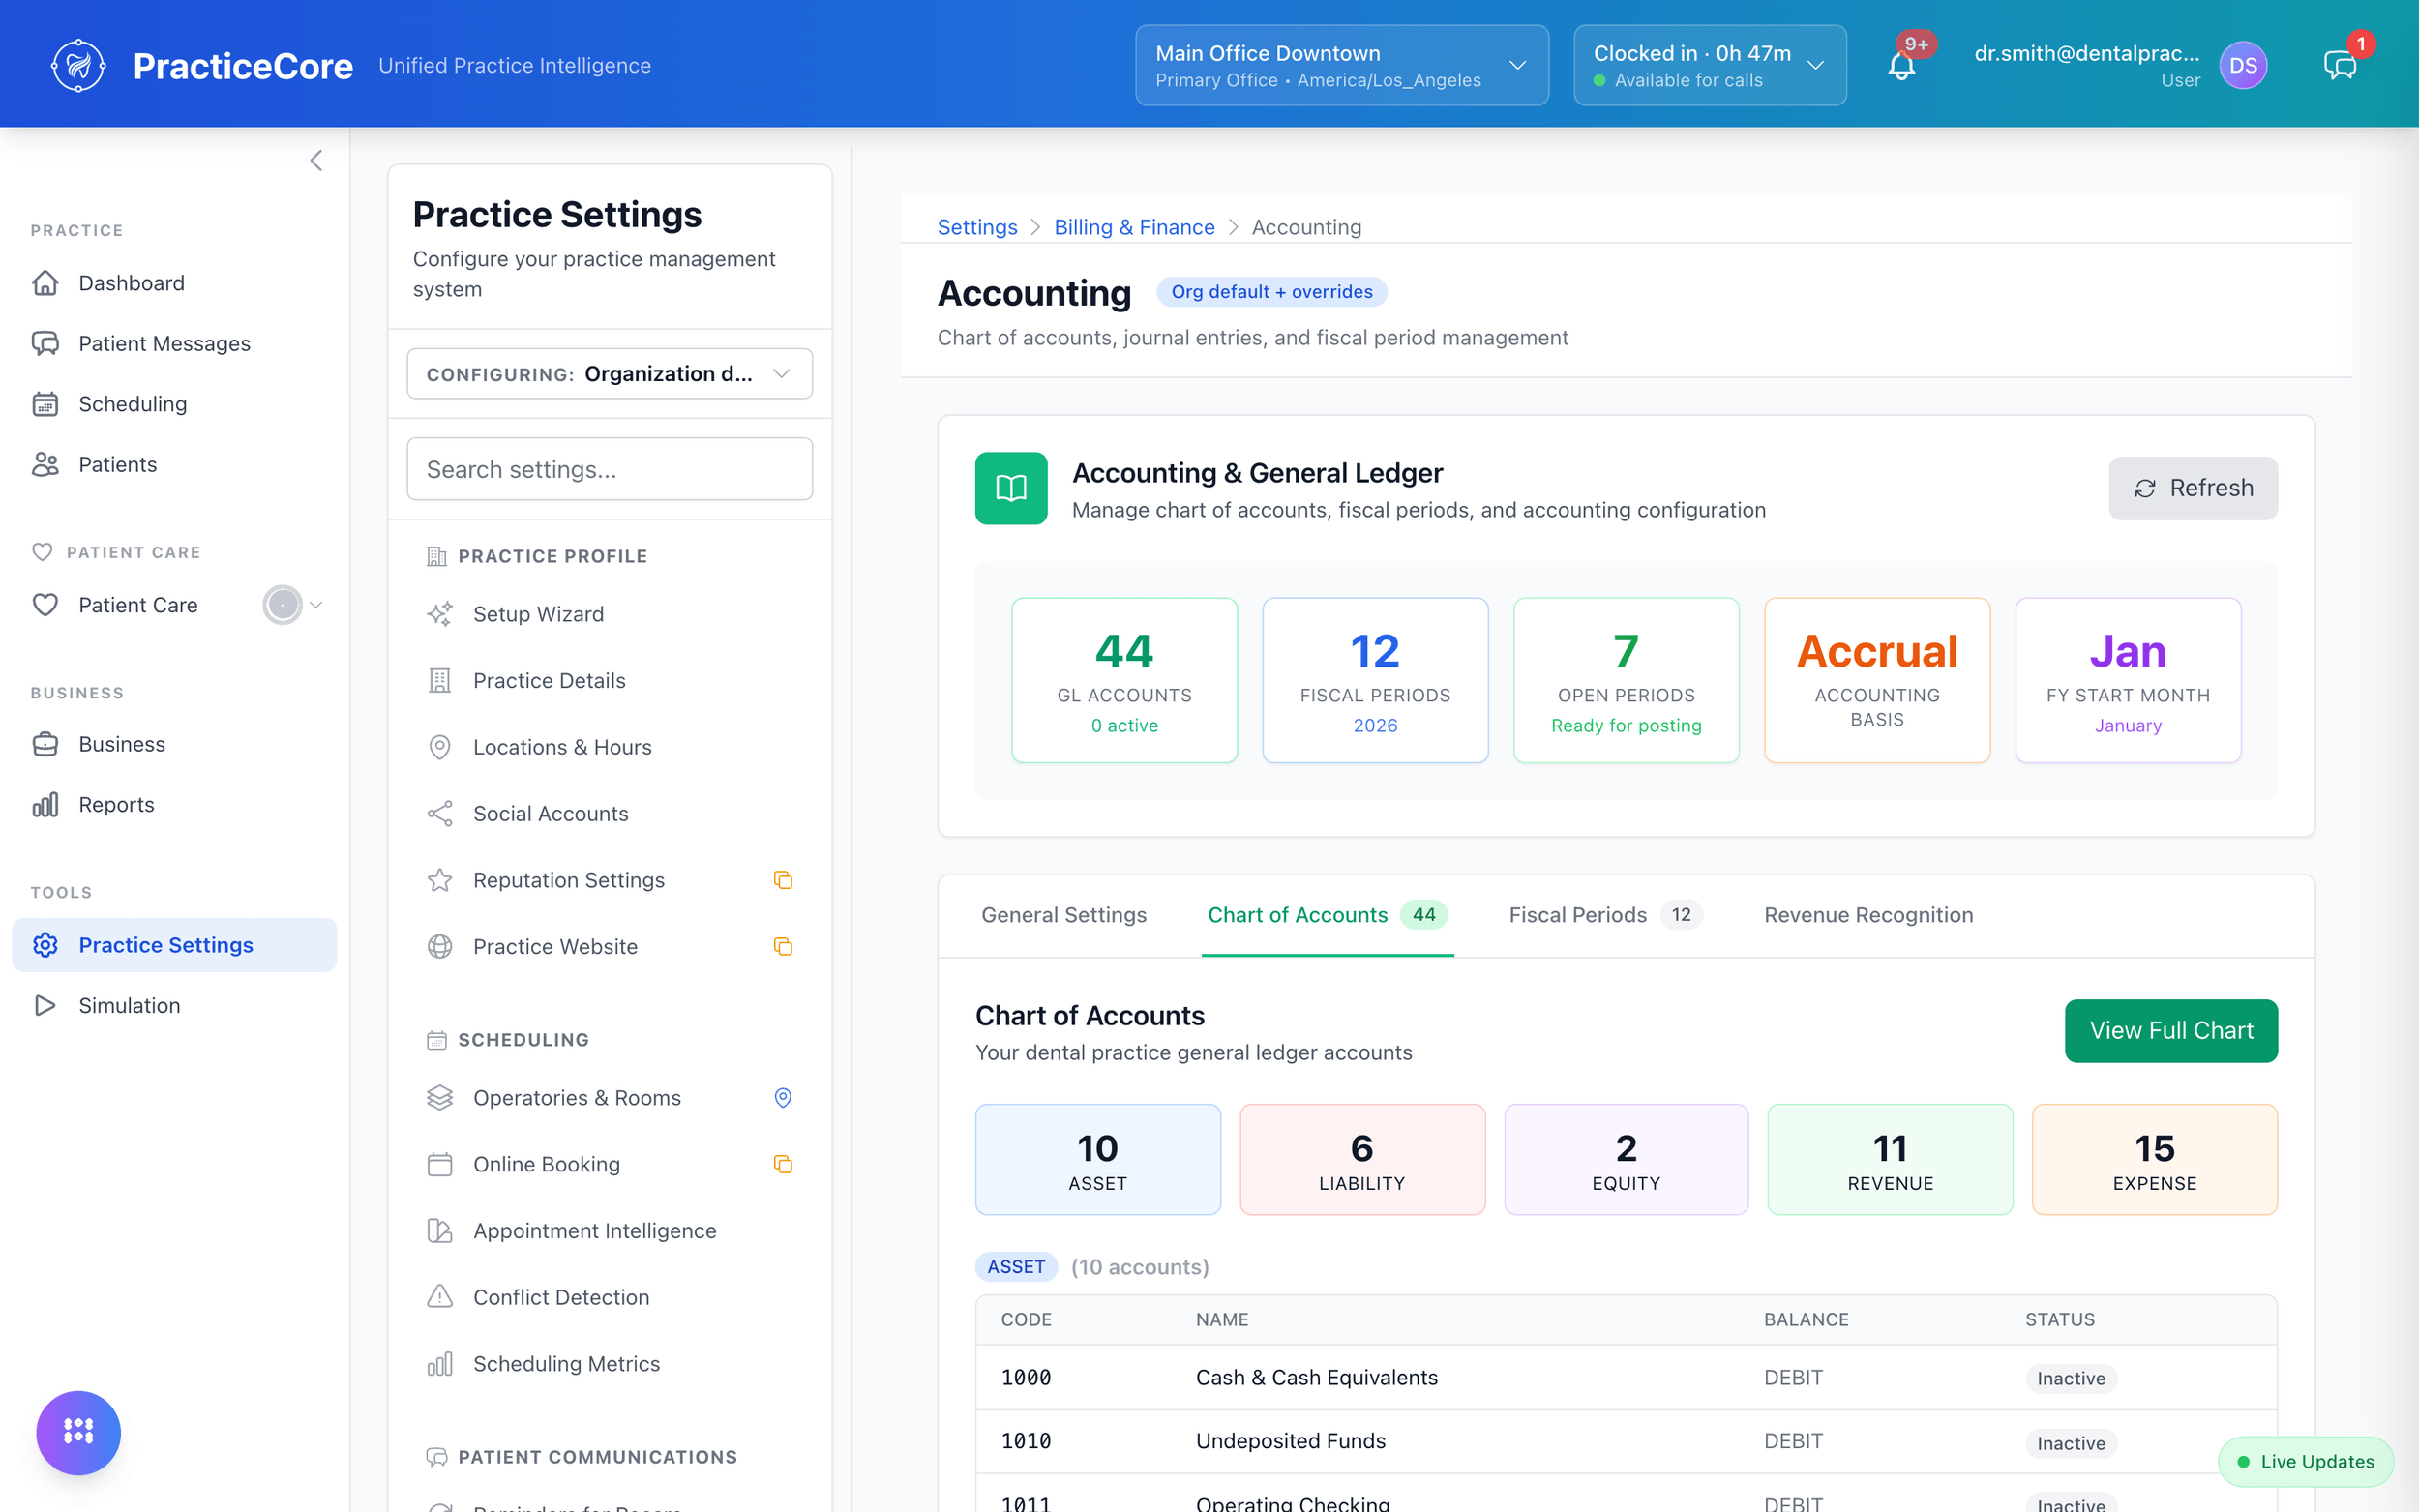Open the Configuring Organization dropdown
The image size is (2419, 1512).
(x=610, y=373)
